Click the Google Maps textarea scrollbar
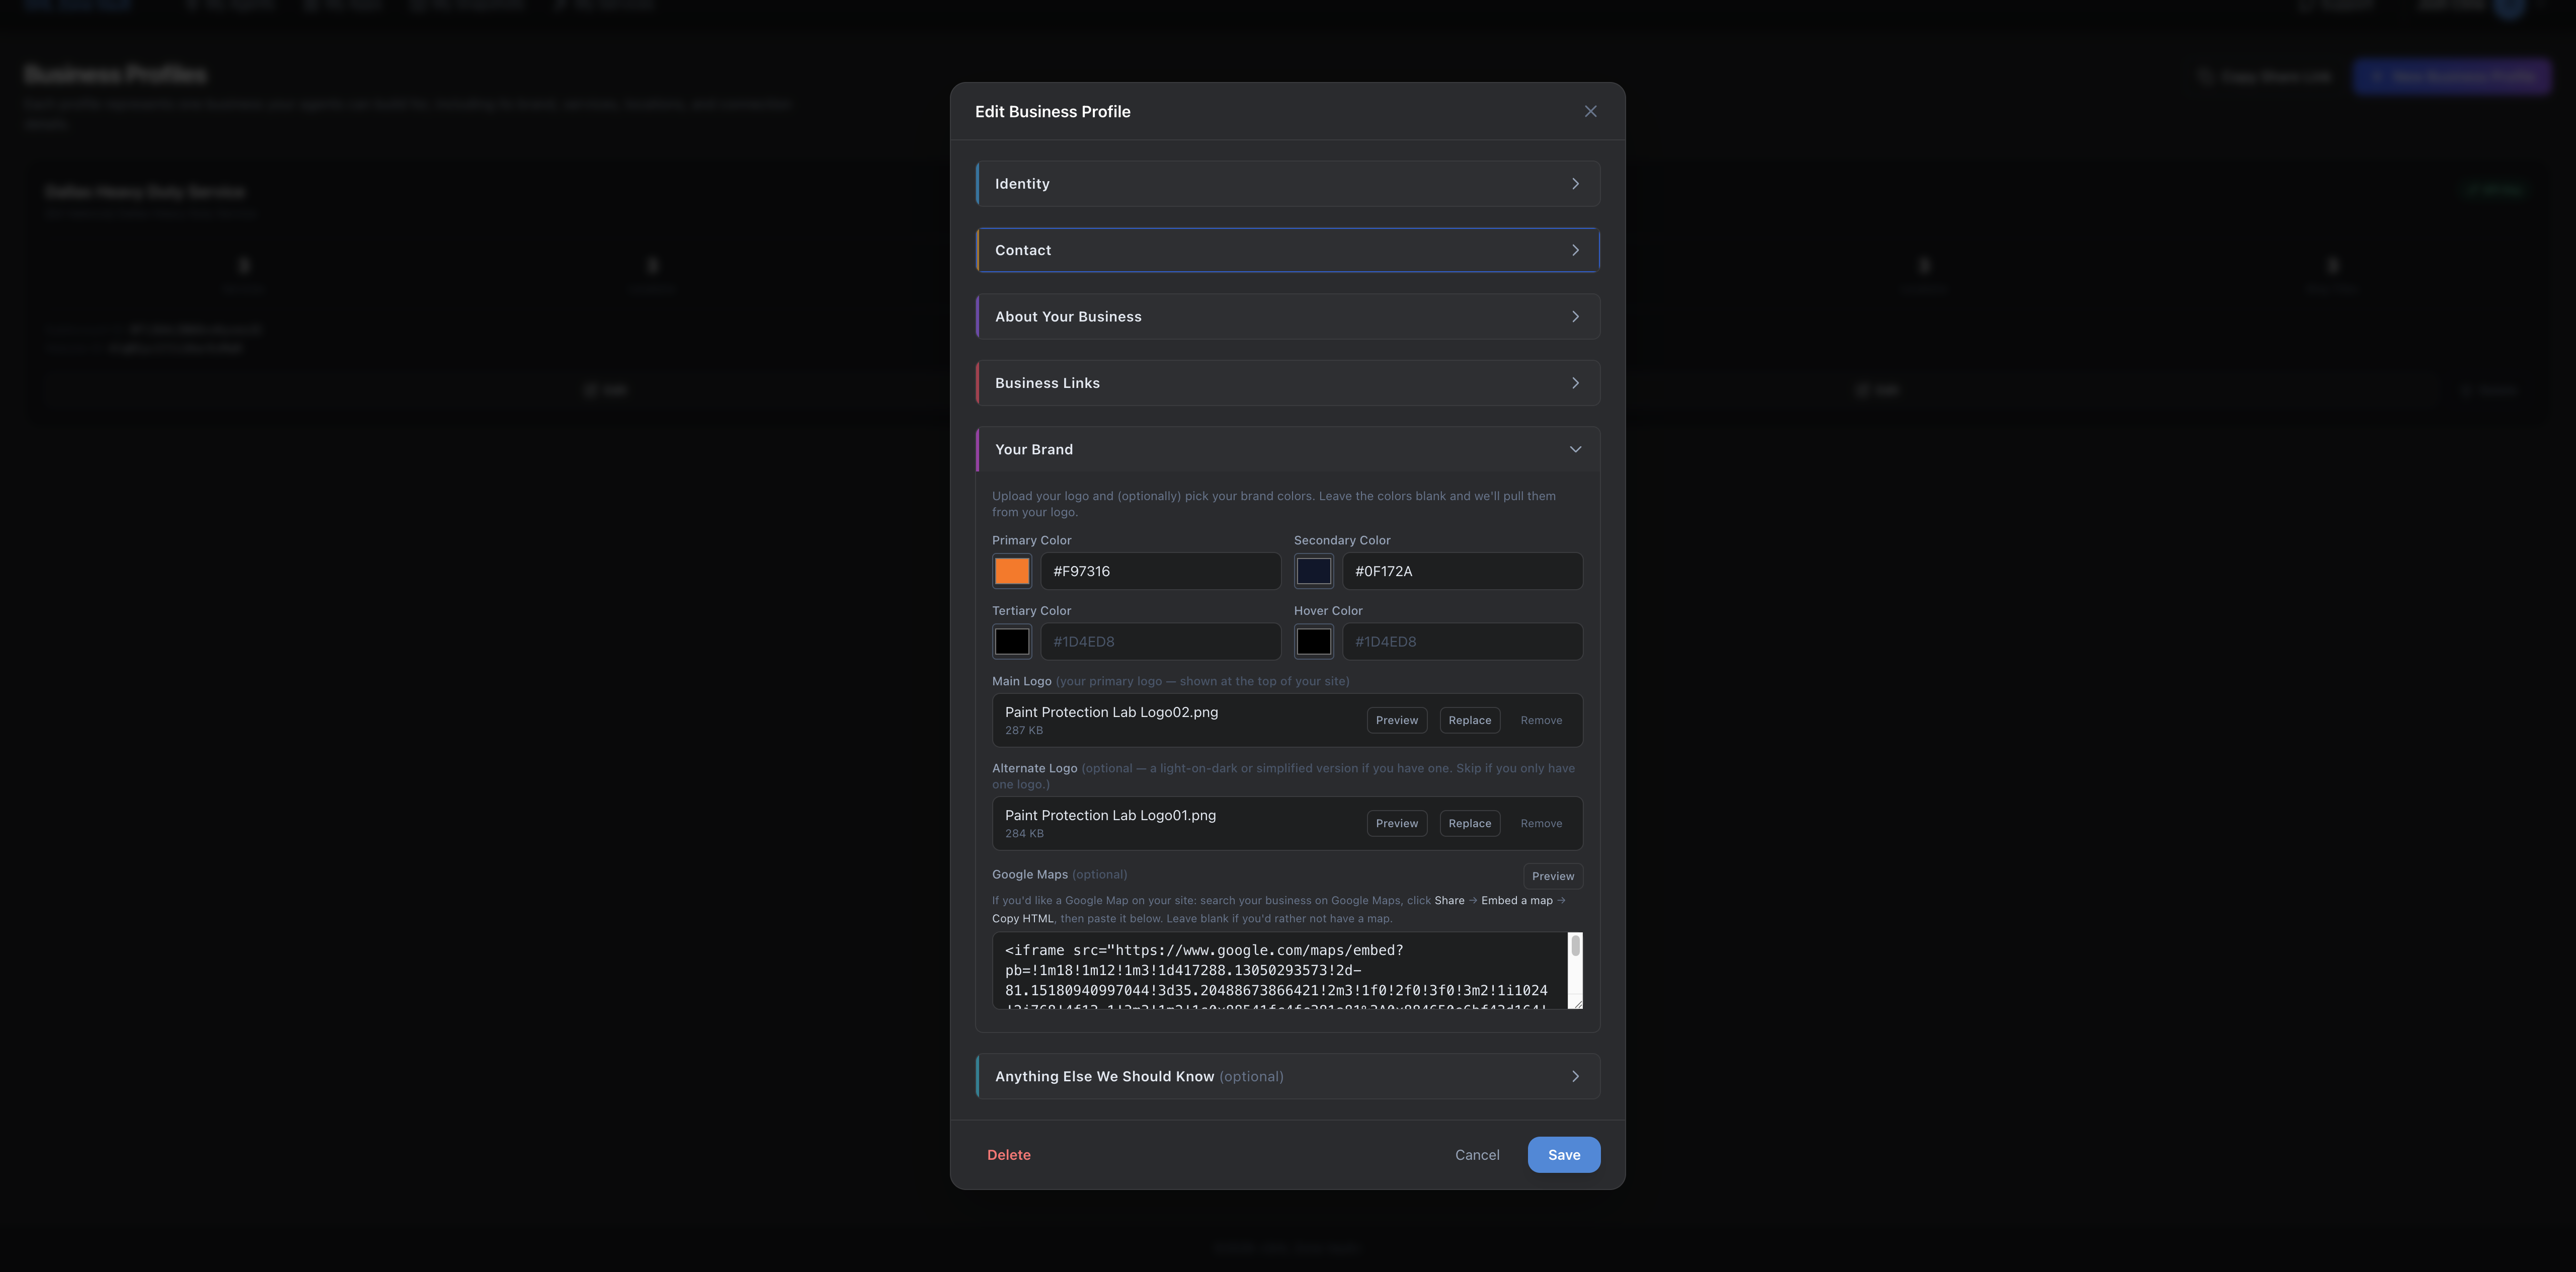This screenshot has height=1272, width=2576. point(1575,946)
